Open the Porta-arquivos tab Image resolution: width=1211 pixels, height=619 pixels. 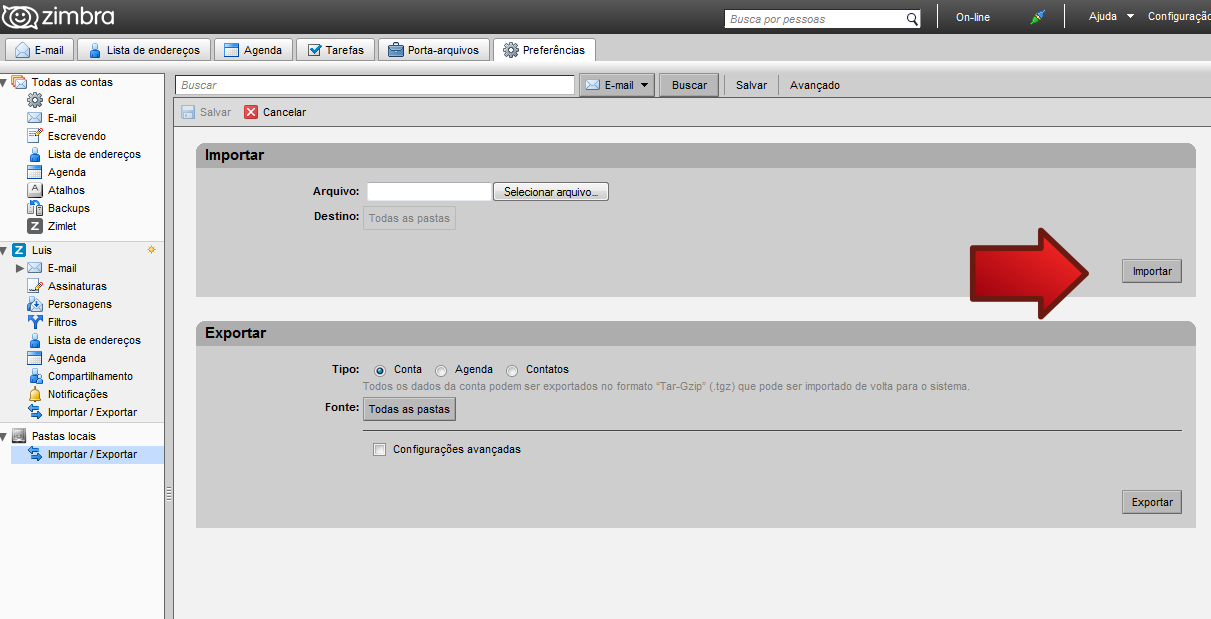[x=434, y=50]
